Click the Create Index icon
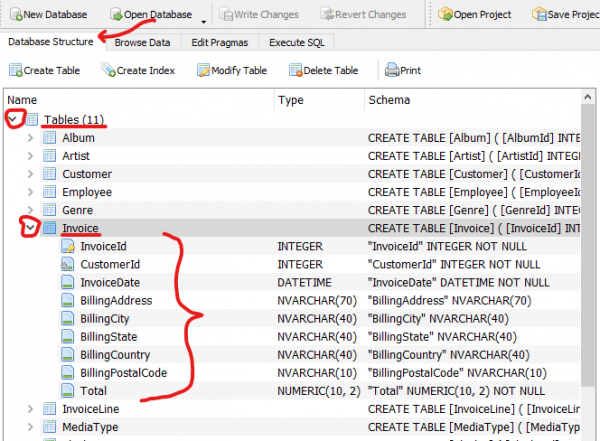Image resolution: width=600 pixels, height=441 pixels. (108, 70)
